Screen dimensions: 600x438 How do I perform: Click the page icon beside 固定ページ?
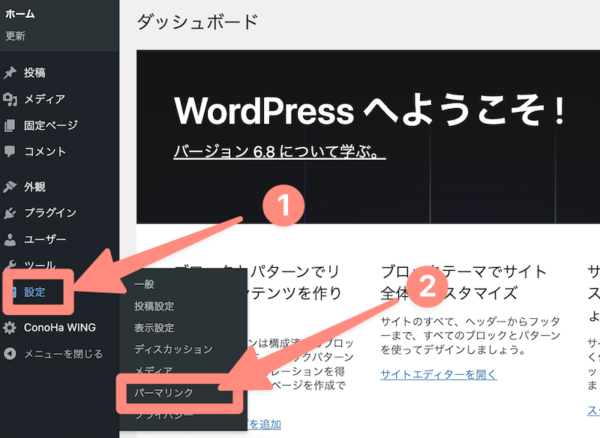10,125
